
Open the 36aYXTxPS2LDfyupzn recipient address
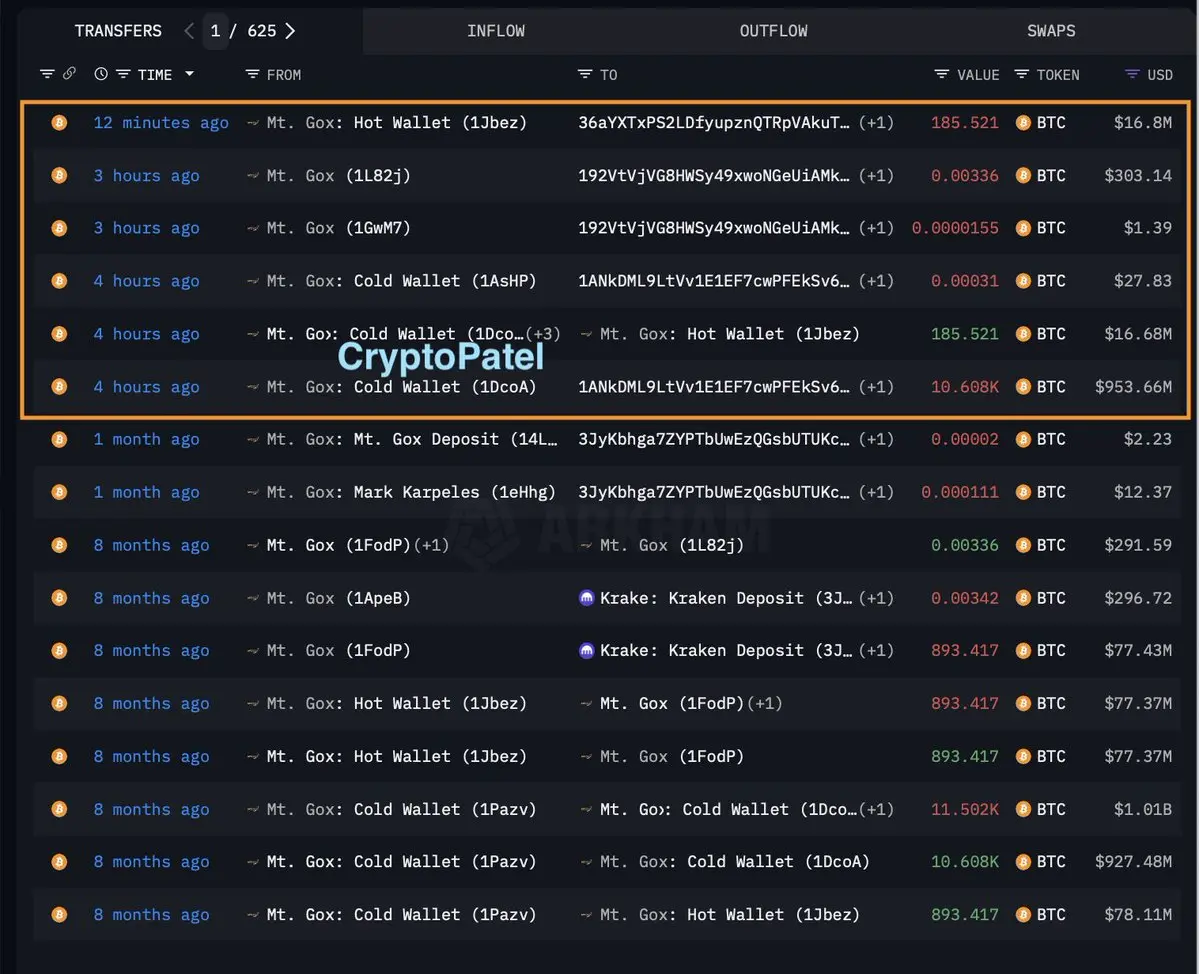pyautogui.click(x=714, y=123)
